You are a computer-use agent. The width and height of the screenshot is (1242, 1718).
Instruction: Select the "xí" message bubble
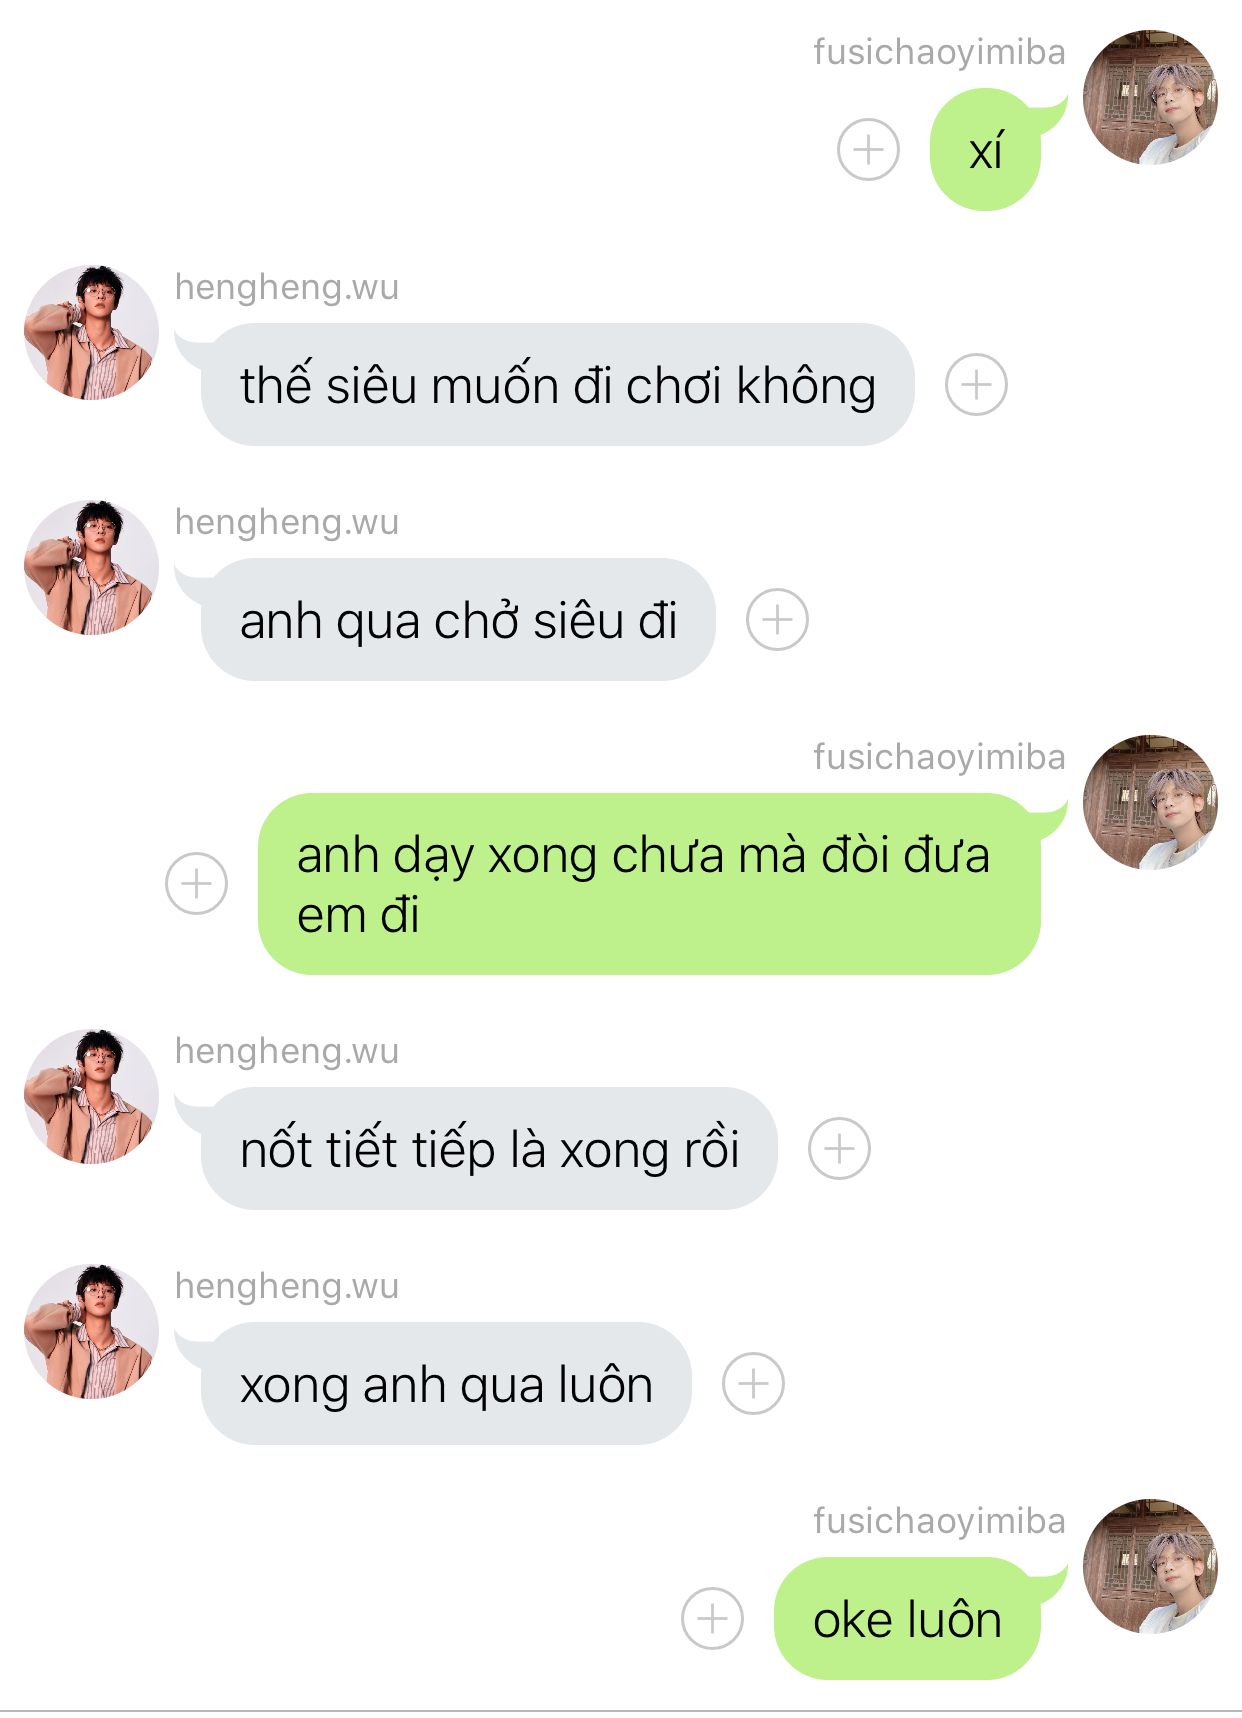pos(986,150)
